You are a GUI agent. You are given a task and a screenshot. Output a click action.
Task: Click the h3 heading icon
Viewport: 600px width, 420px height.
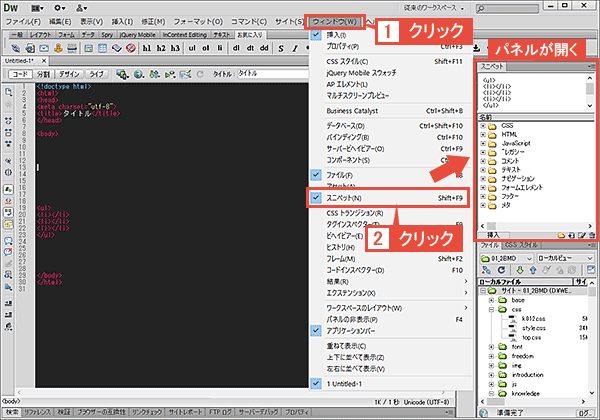tap(175, 48)
